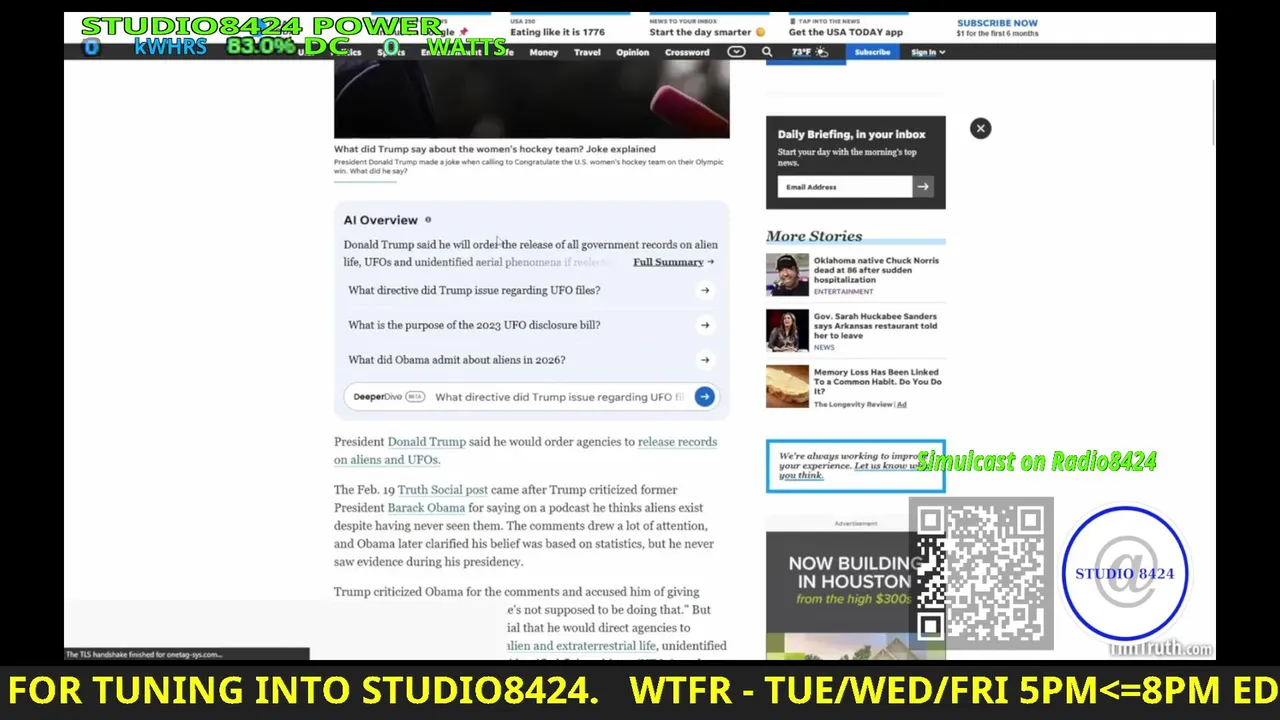This screenshot has height=720, width=1280.
Task: Submit the DeeperDive query with blue arrow
Action: click(x=704, y=397)
